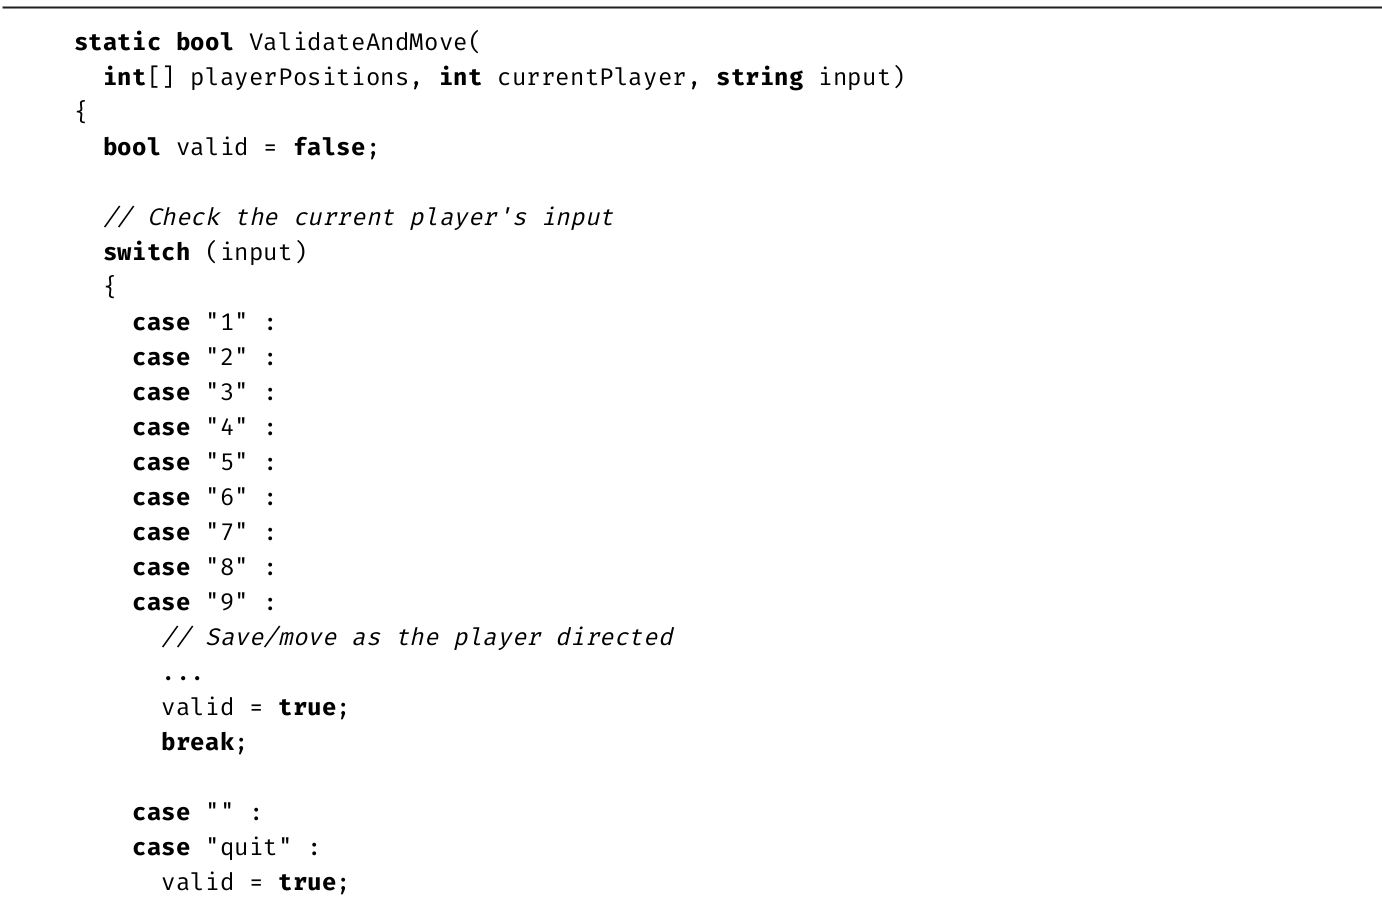Click the "Check the current player's input" comment

(358, 217)
